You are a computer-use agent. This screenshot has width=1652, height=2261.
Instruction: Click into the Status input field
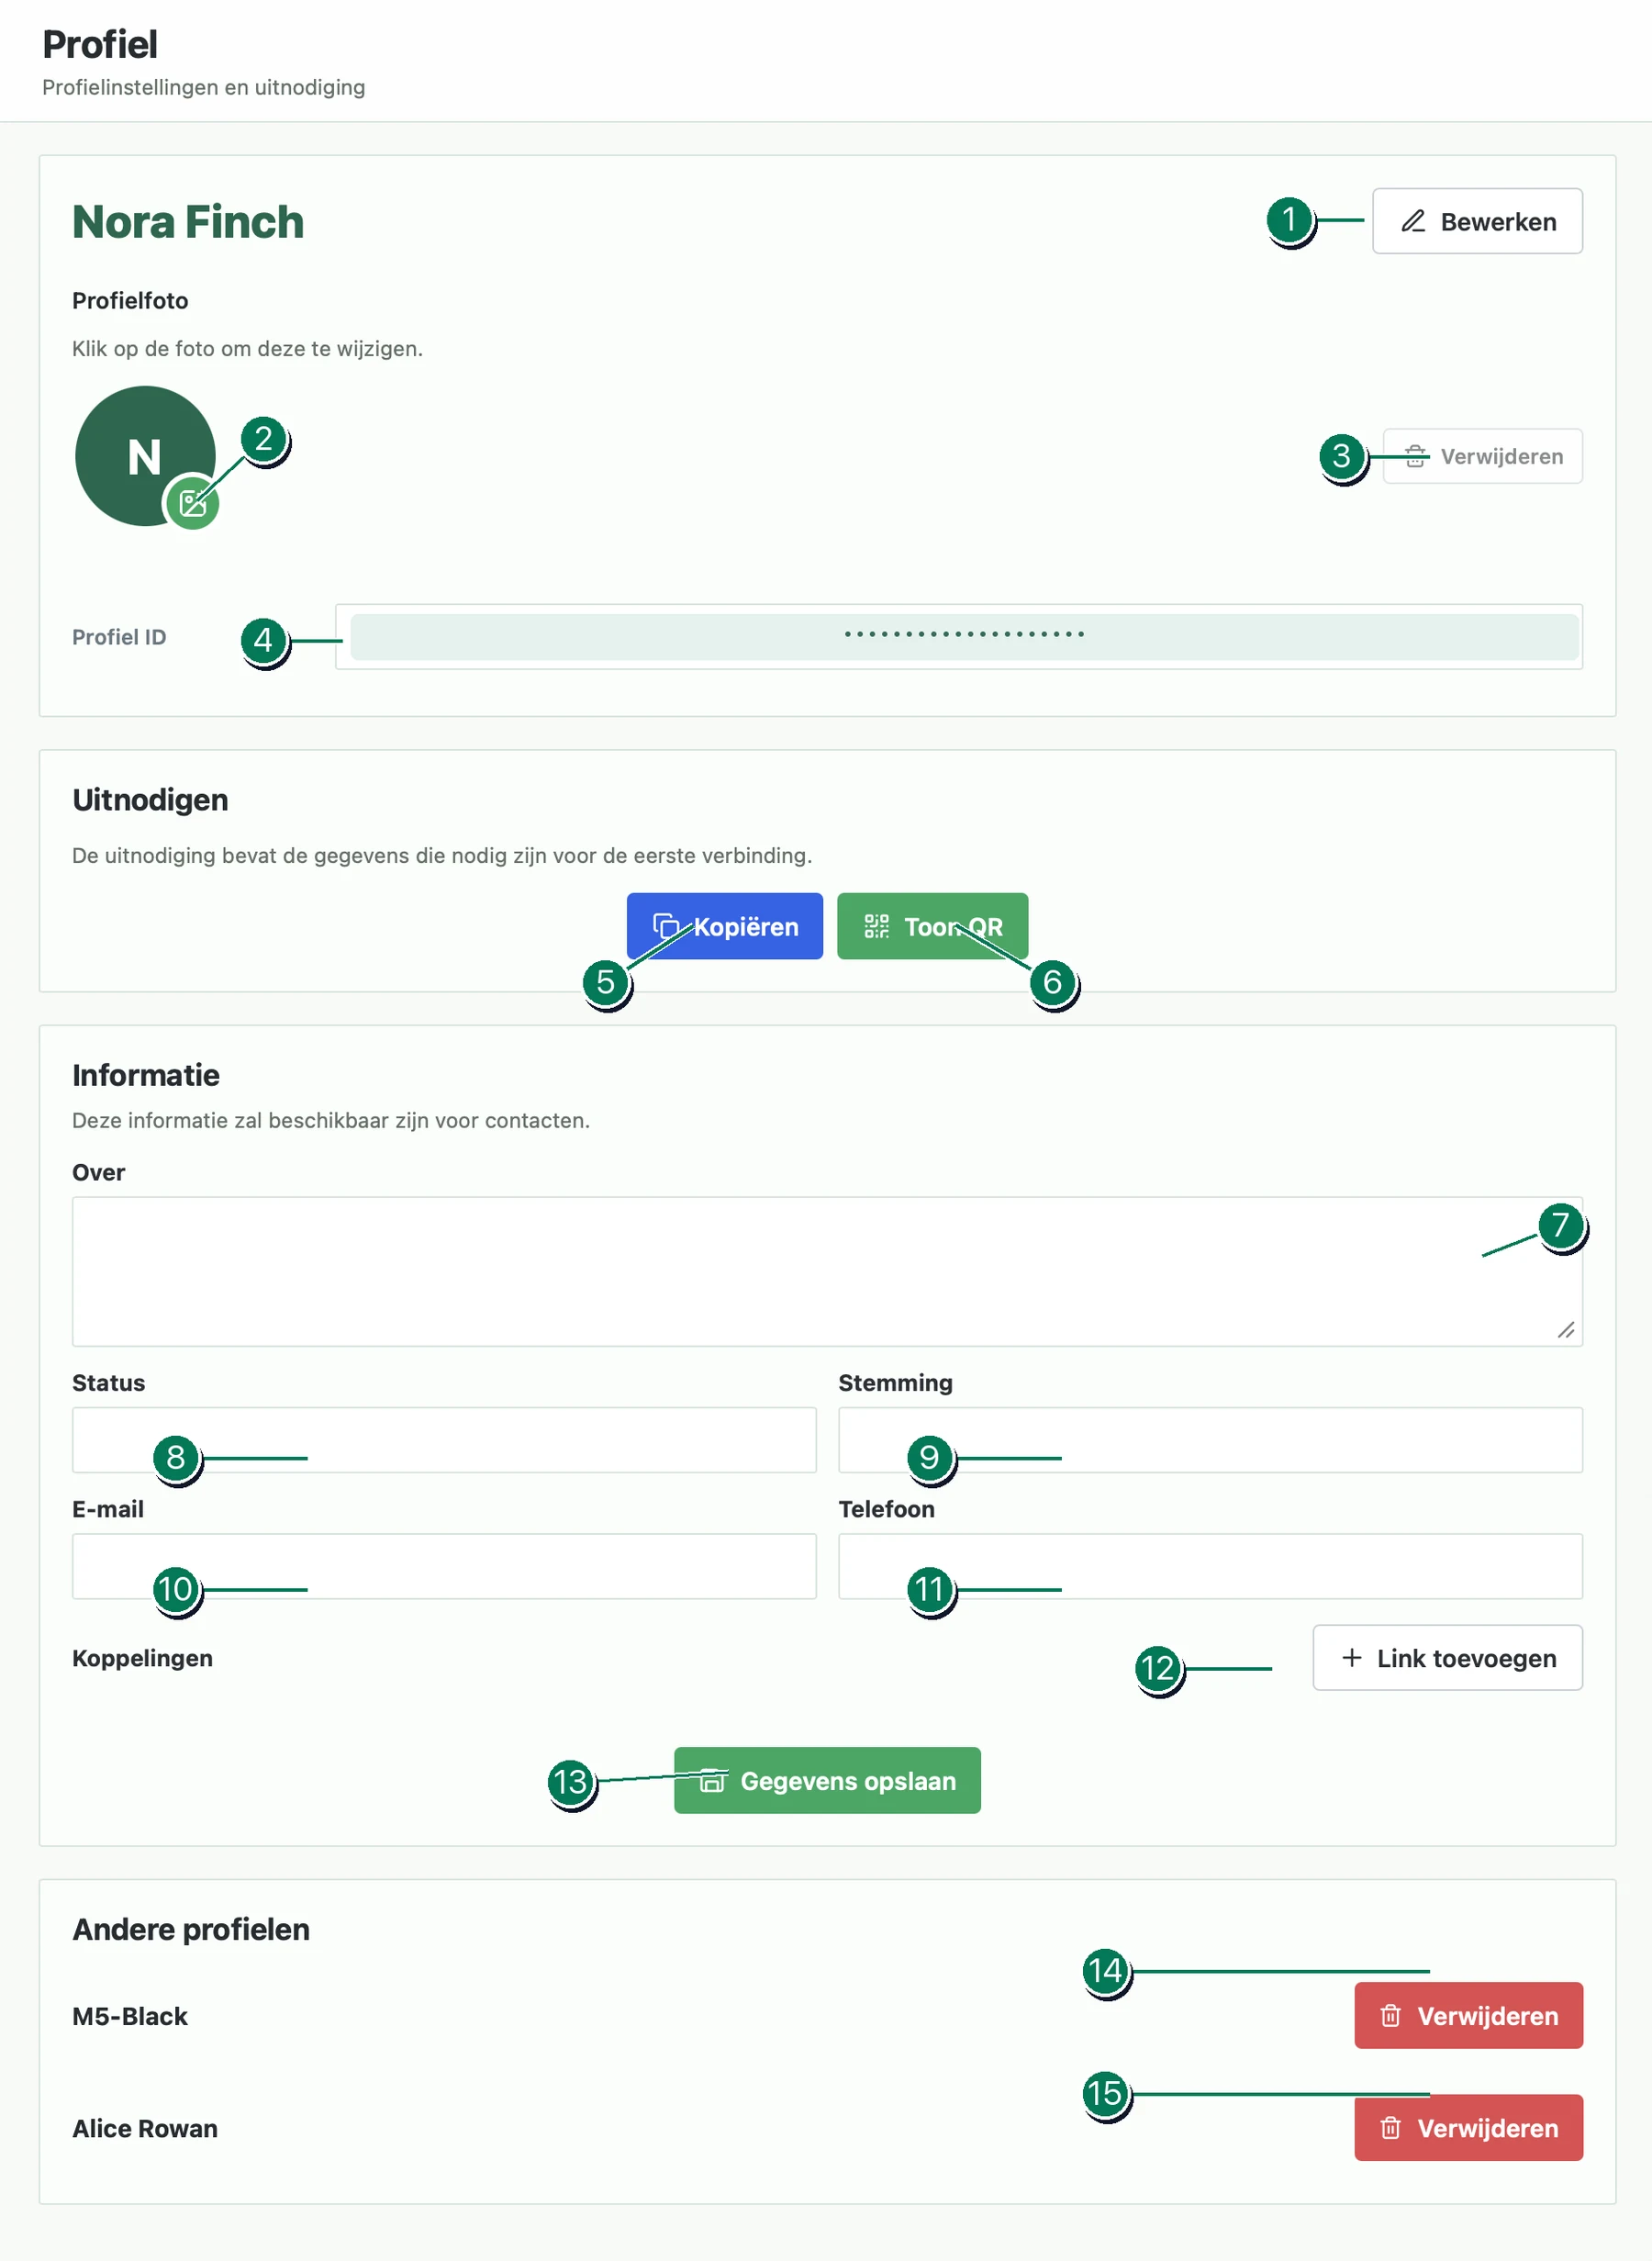coord(444,1439)
